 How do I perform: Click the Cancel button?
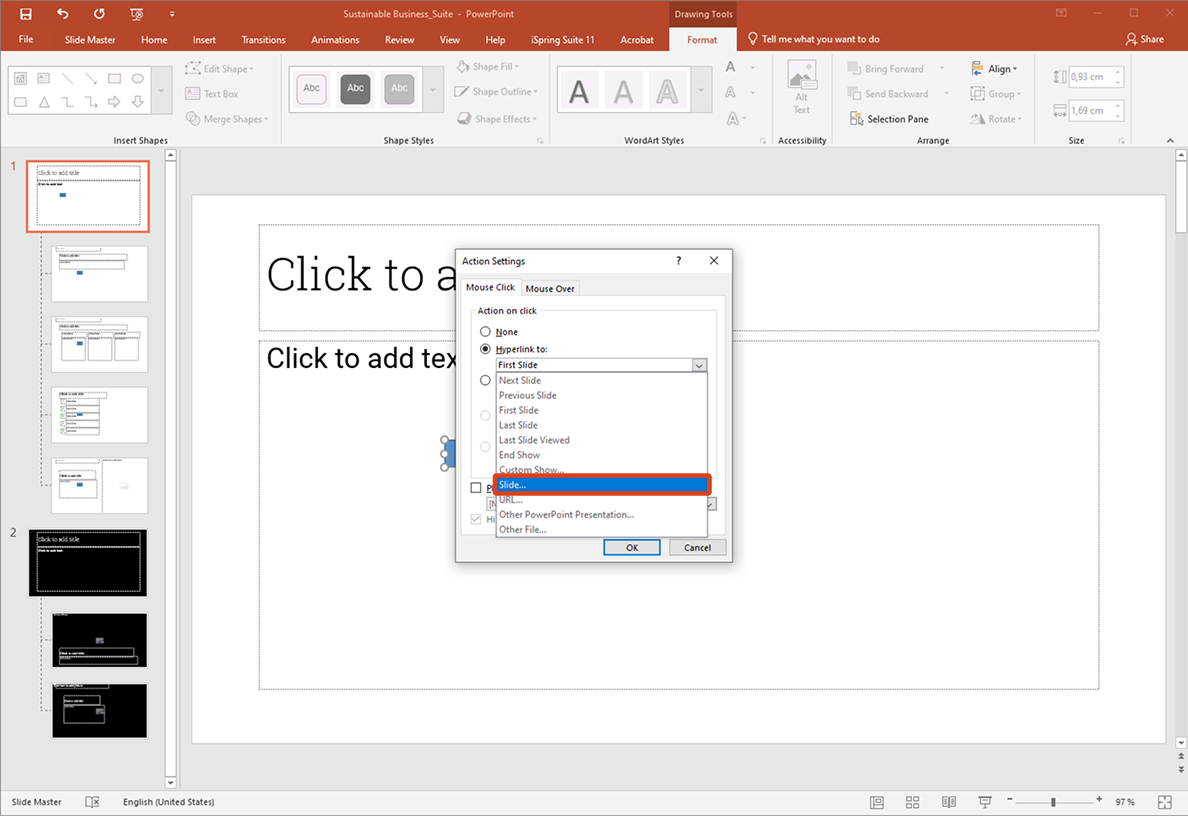[x=697, y=547]
